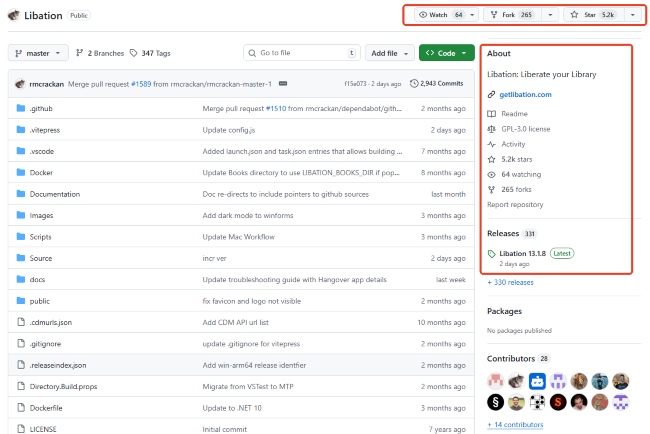Click the clock icon beside 2,943 Commits
Image resolution: width=650 pixels, height=434 pixels.
414,83
